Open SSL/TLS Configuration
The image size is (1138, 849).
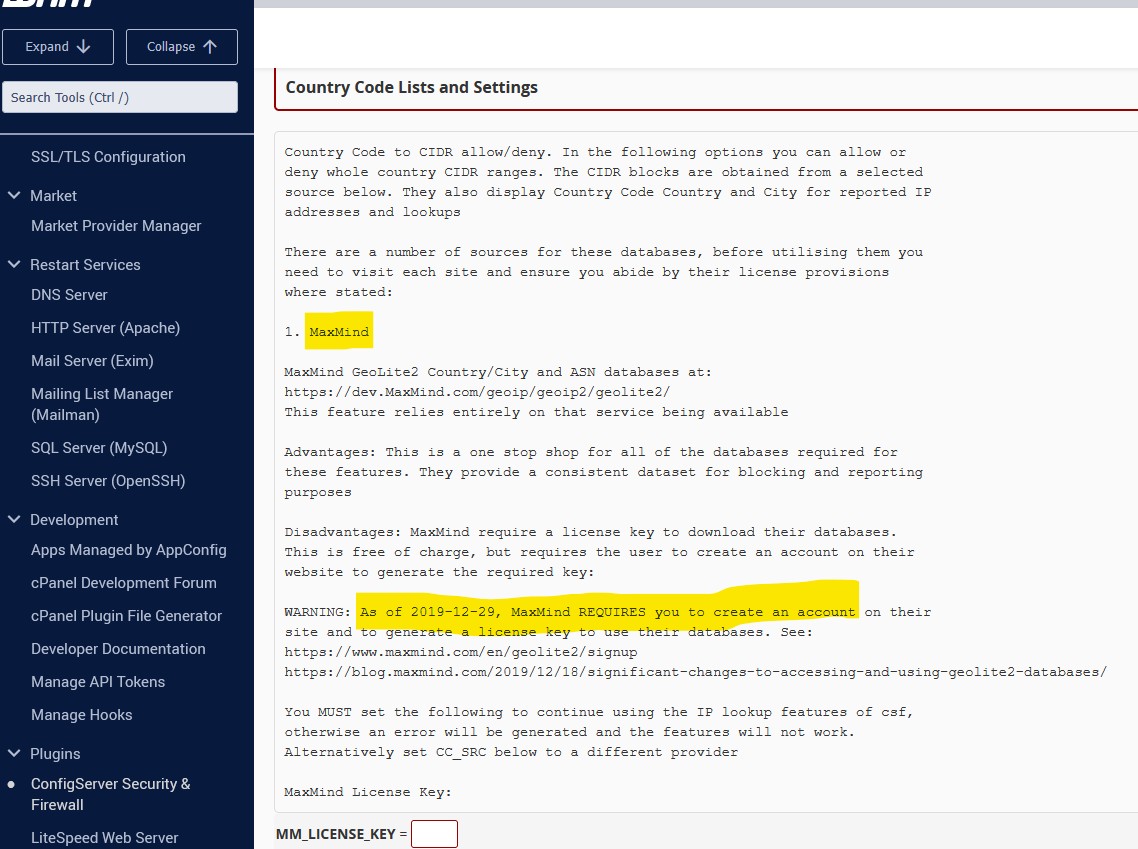(108, 157)
